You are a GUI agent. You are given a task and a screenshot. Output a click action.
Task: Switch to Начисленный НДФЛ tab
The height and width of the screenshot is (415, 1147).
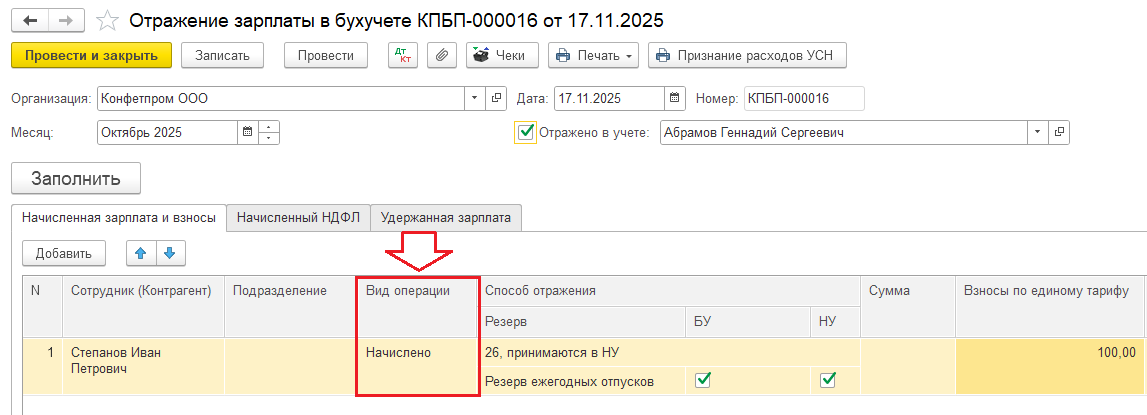click(298, 217)
